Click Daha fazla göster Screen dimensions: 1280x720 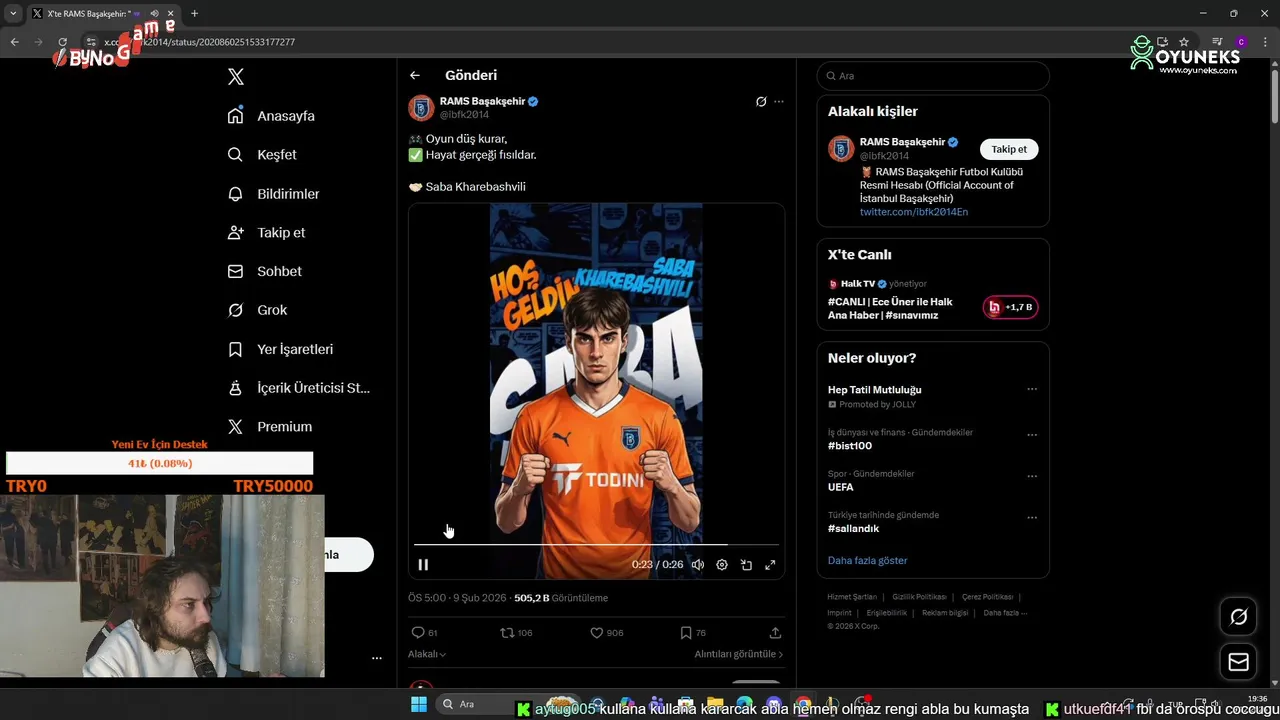tap(868, 561)
